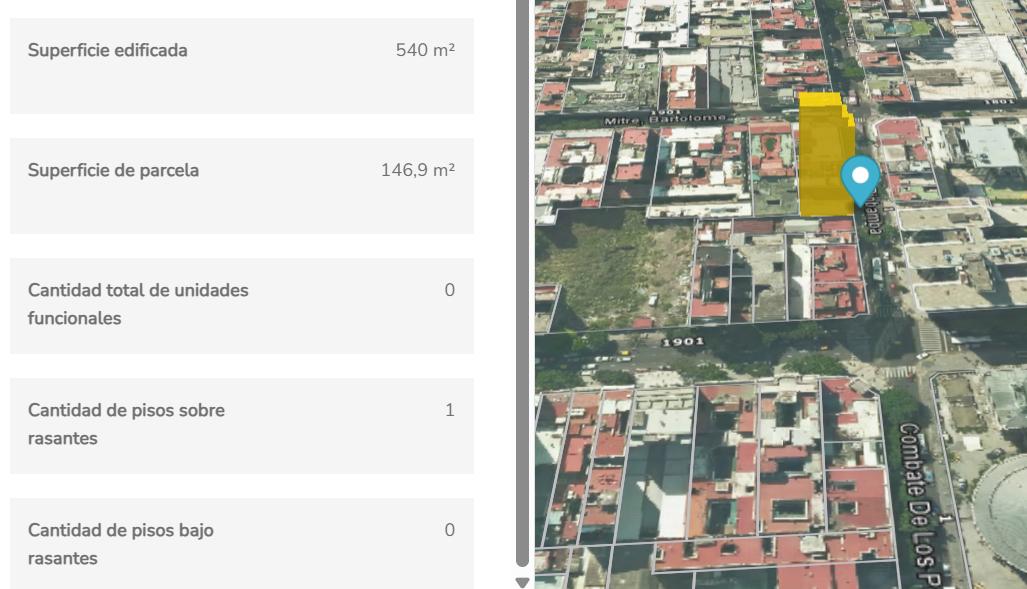Viewport: 1027px width, 589px height.
Task: Click the unidades funcionales value 0
Action: (x=449, y=290)
